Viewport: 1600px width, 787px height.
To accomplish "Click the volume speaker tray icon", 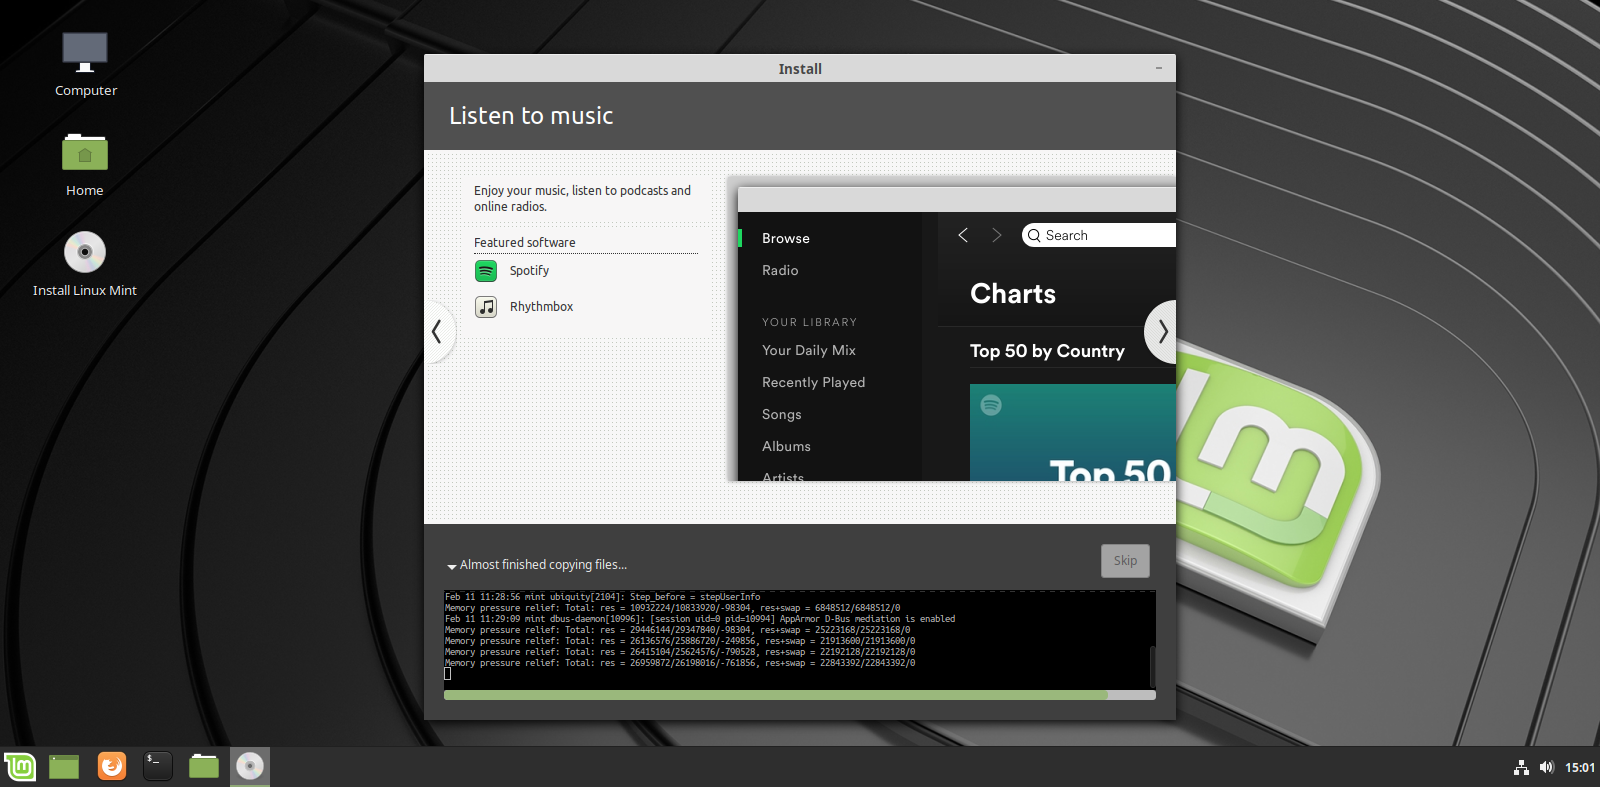I will pyautogui.click(x=1547, y=767).
